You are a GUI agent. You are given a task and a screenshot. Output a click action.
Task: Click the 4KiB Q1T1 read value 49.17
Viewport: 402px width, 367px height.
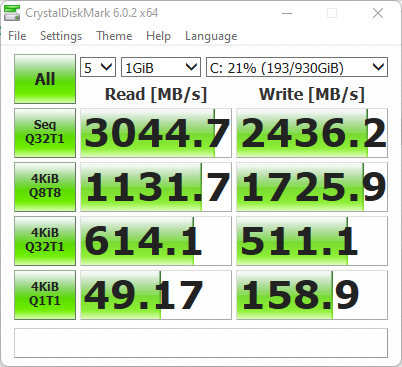click(156, 295)
